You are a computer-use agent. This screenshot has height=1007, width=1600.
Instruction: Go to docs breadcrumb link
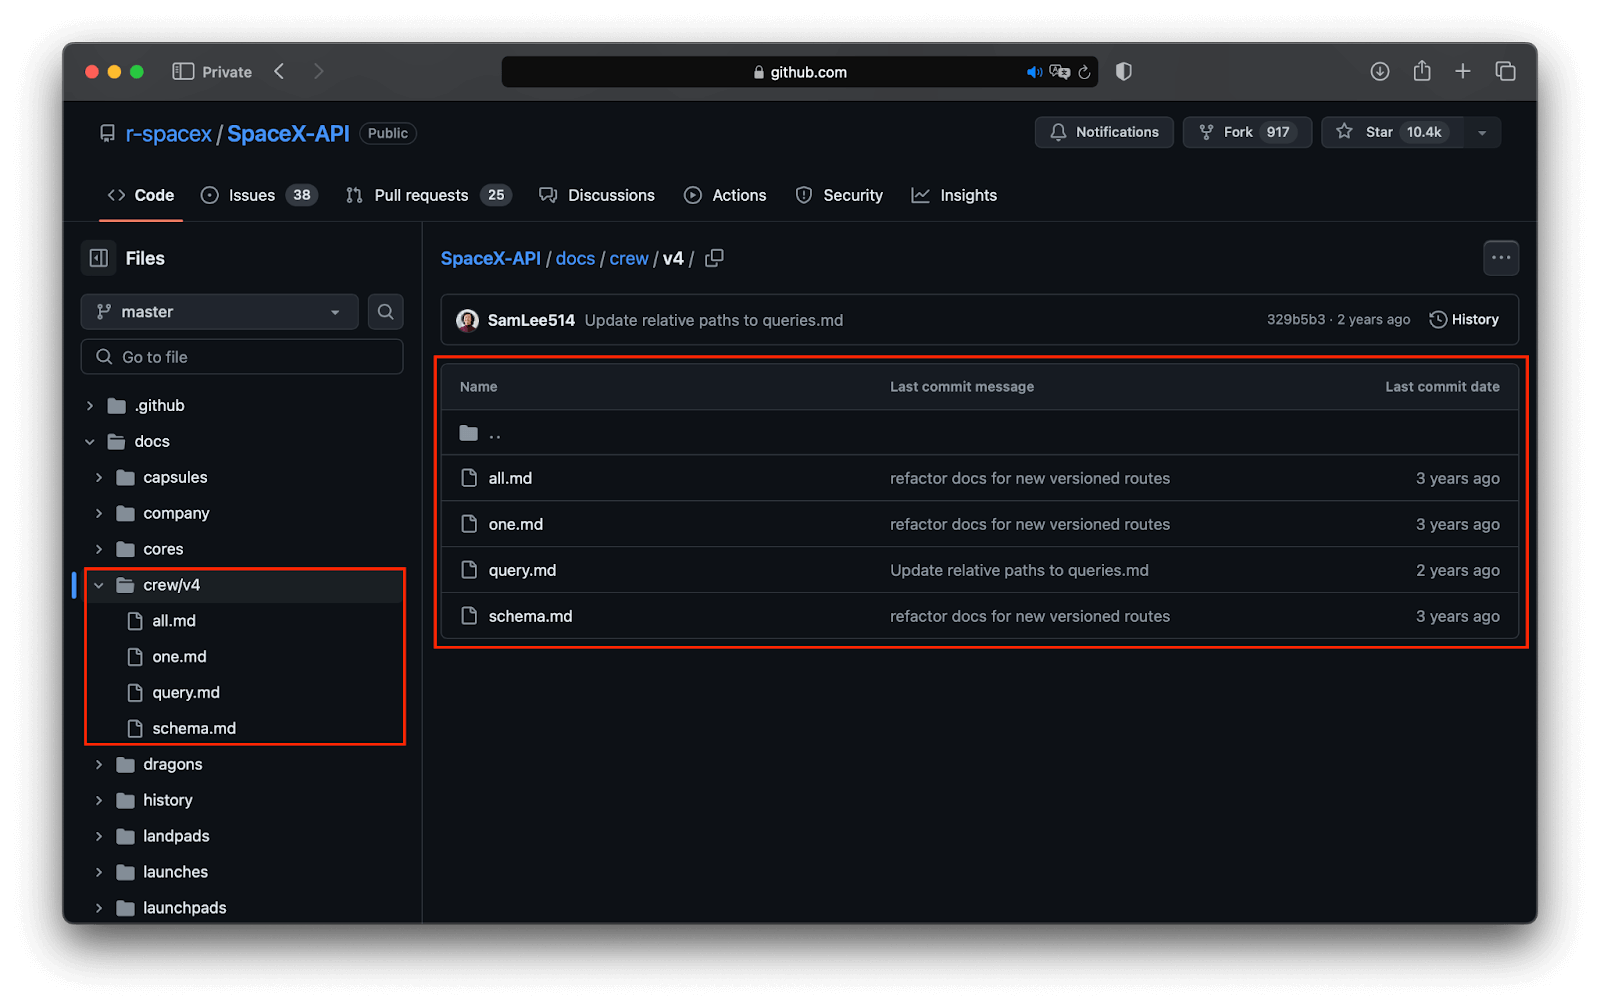click(575, 259)
